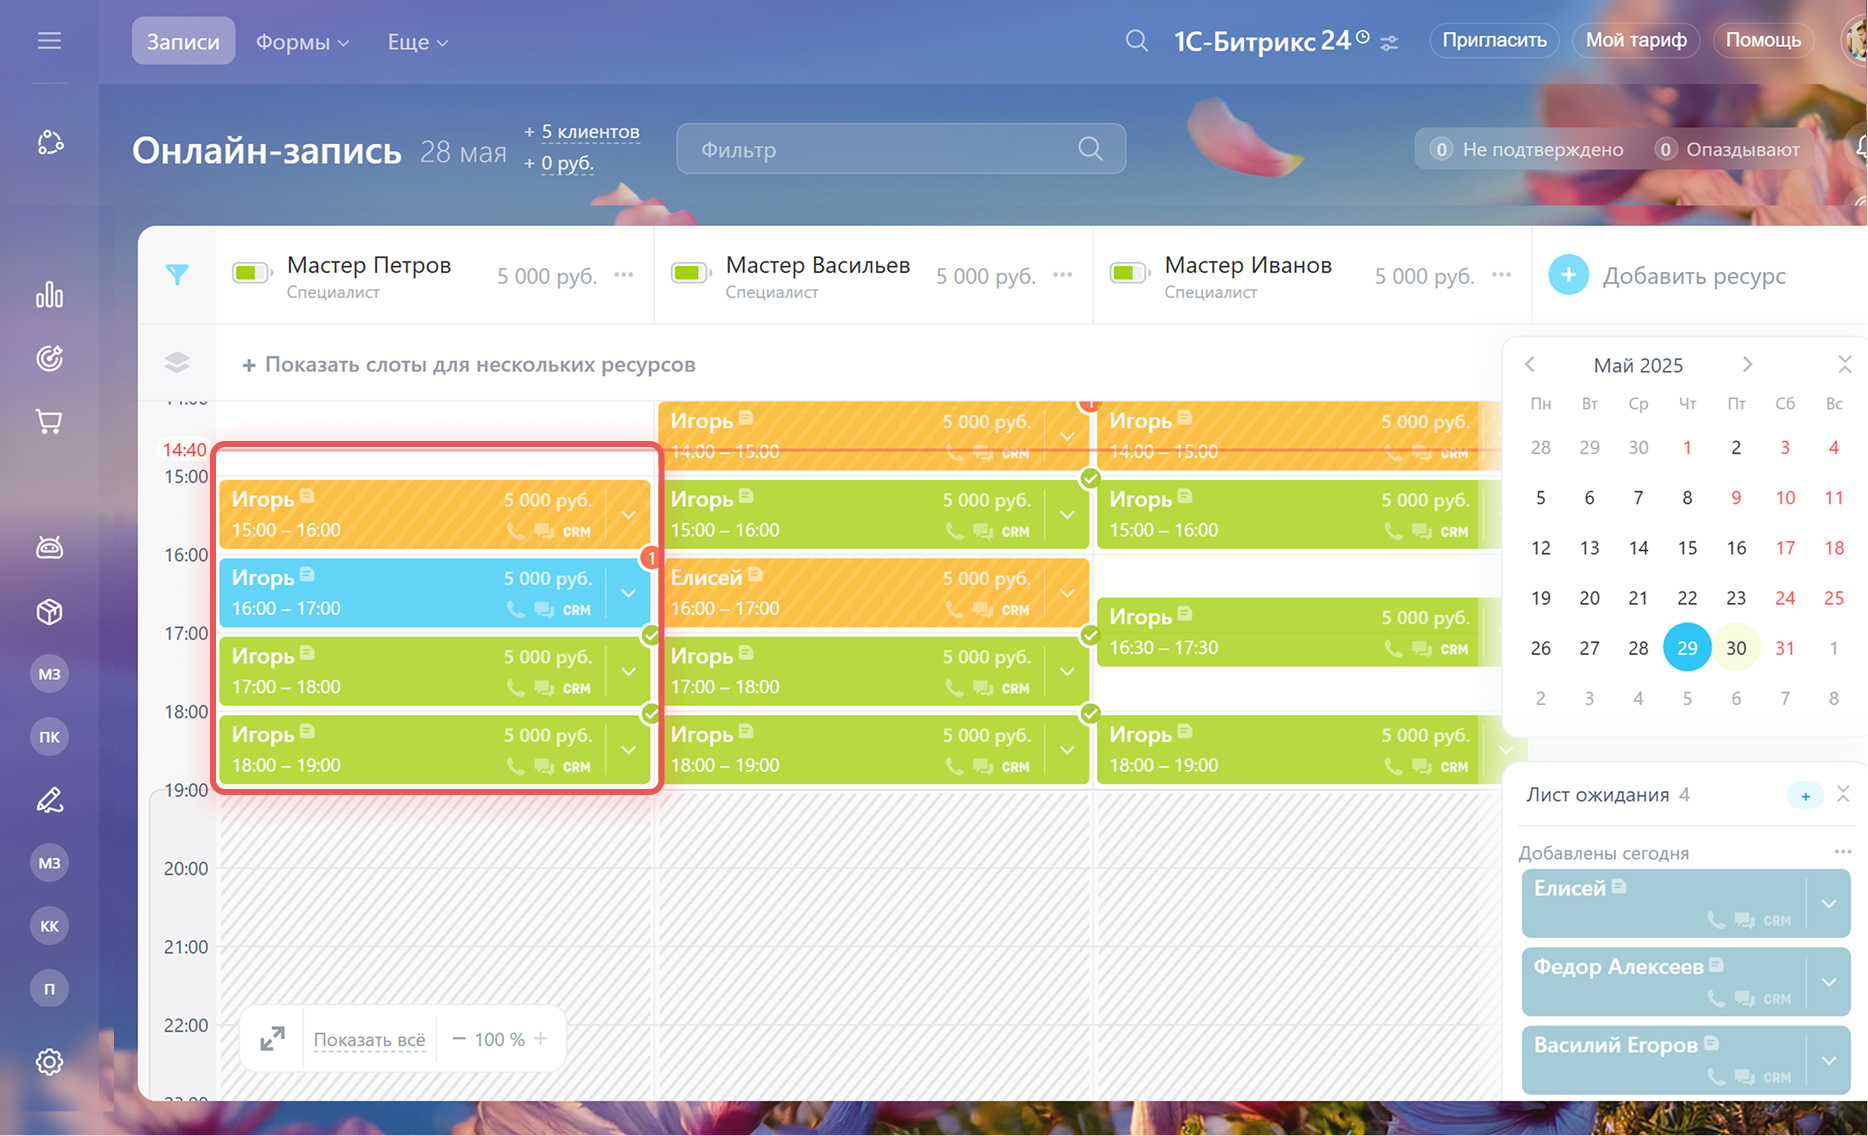The image size is (1868, 1136).
Task: Click plus icon to add resource
Action: pos(1568,276)
